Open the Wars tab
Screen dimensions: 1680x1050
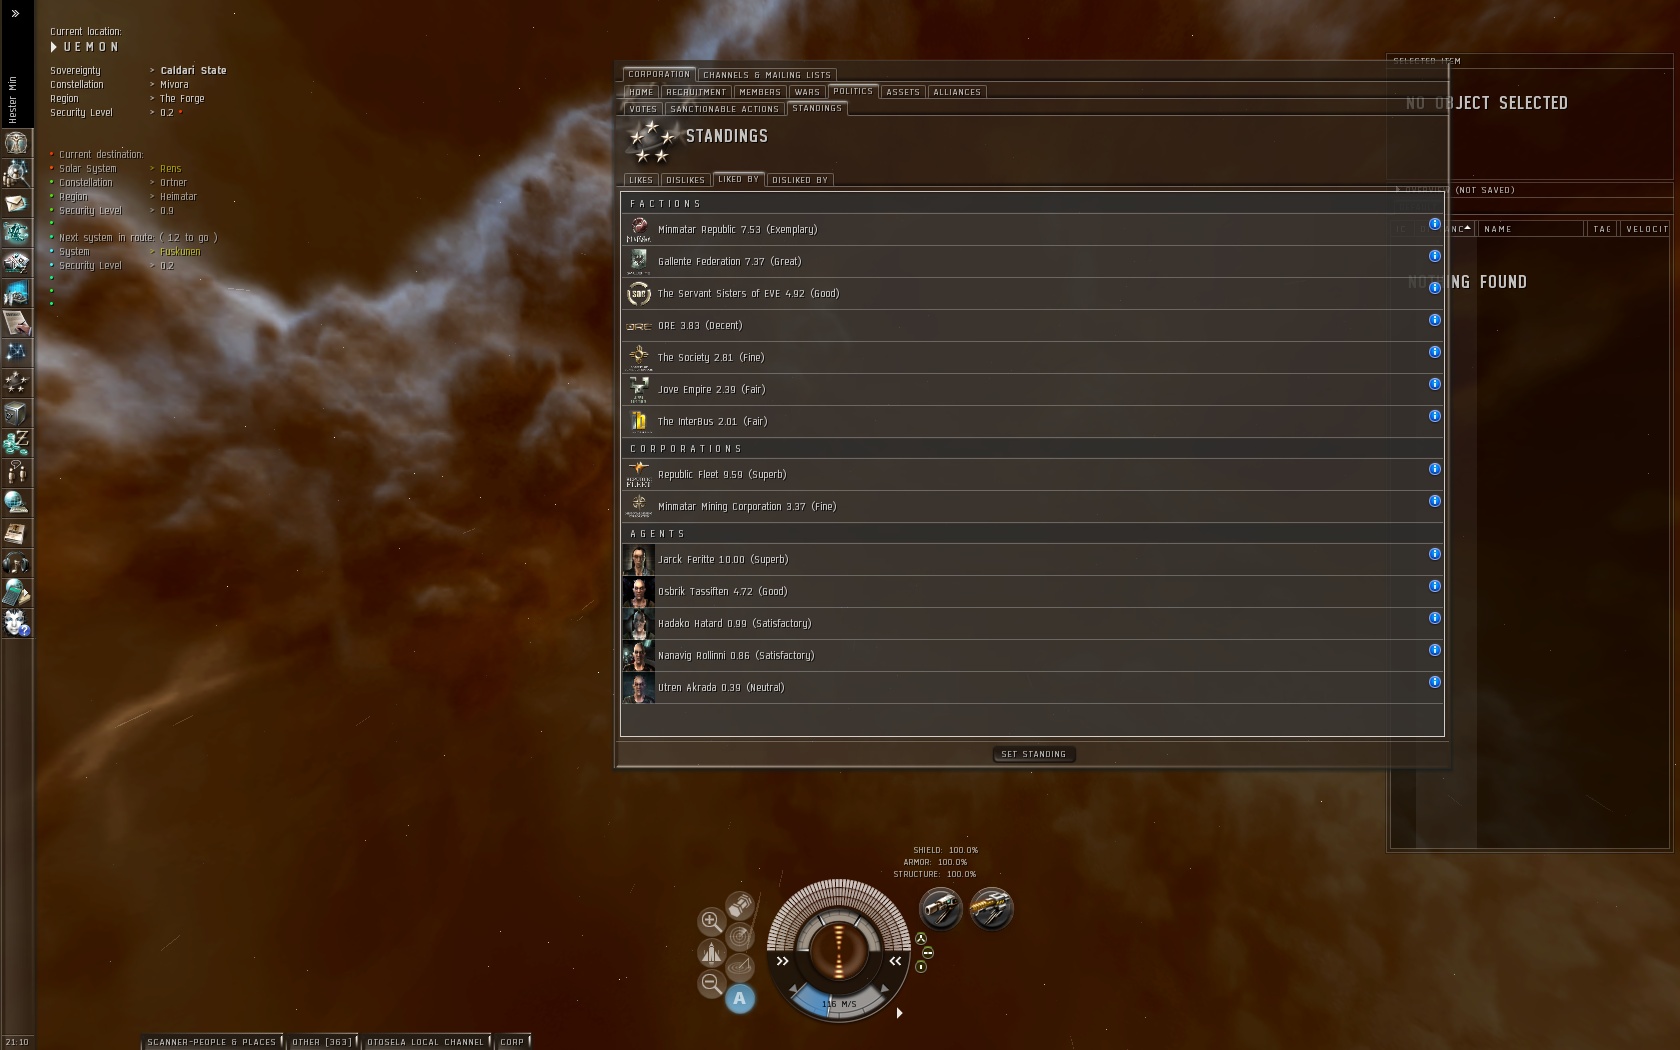pos(807,92)
